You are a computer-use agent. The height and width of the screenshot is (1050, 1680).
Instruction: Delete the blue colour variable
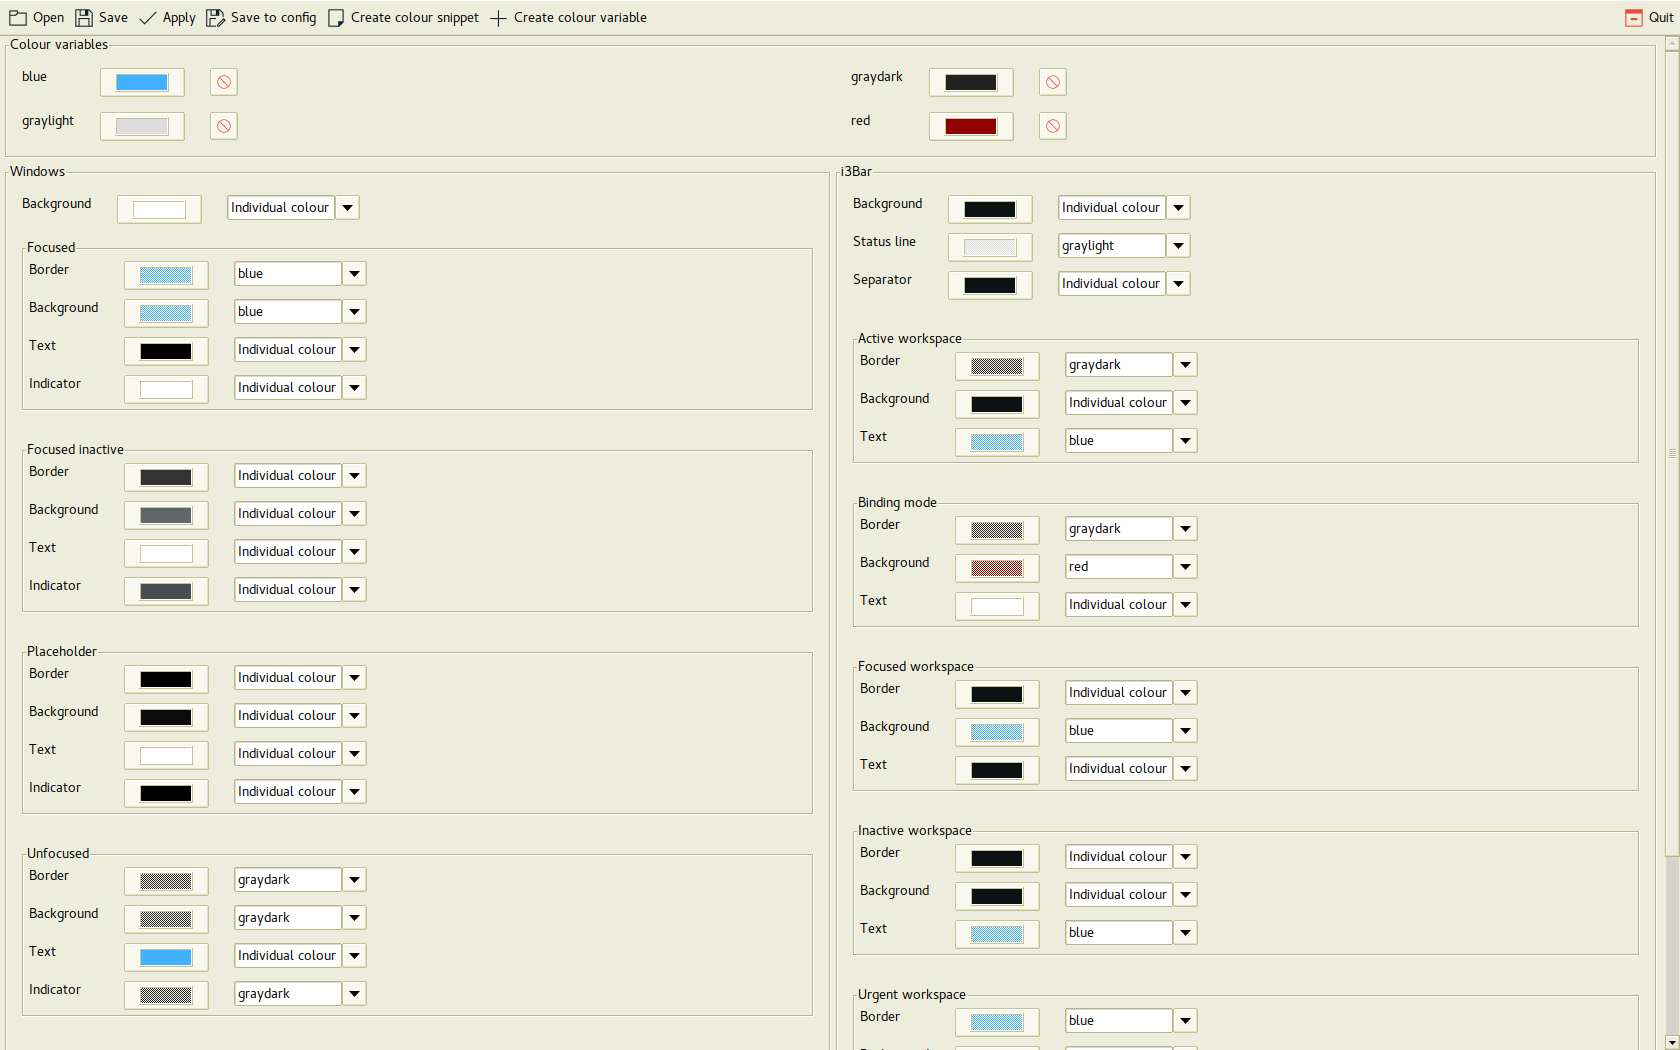coord(224,82)
